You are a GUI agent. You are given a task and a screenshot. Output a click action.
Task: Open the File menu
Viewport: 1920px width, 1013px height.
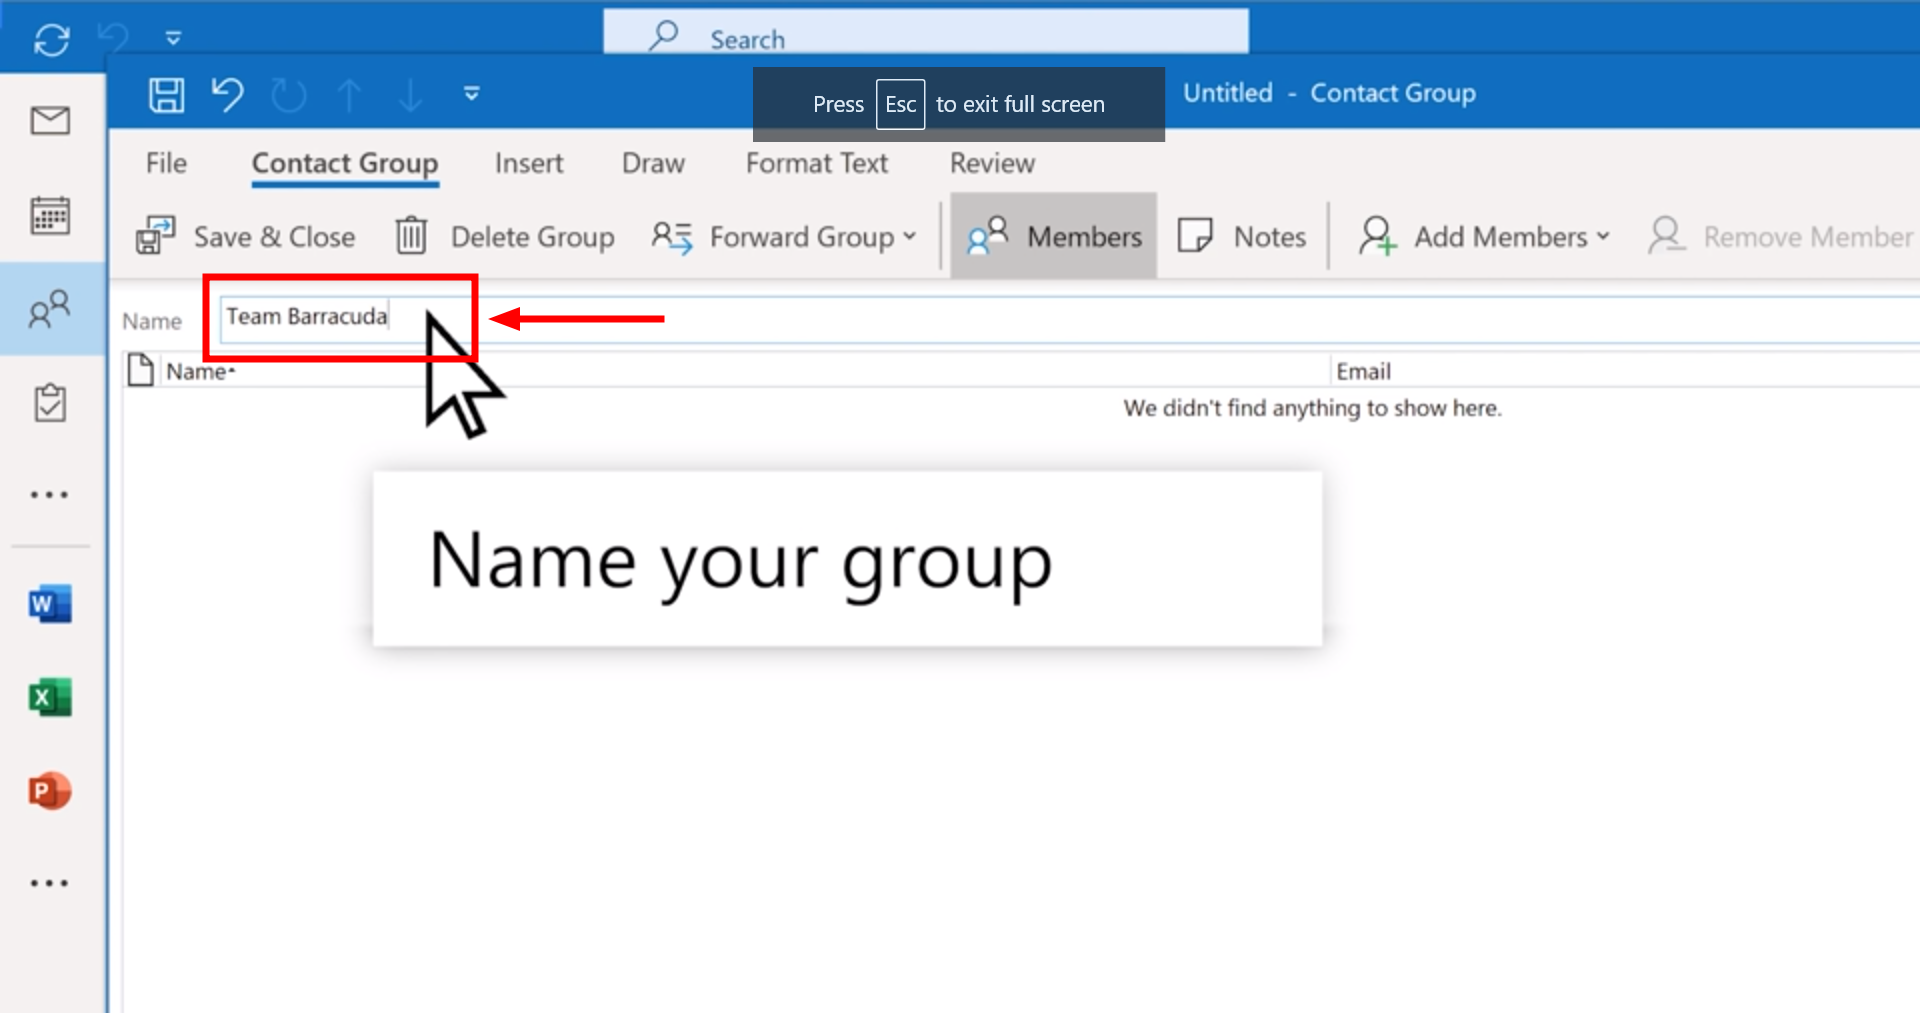(x=165, y=163)
